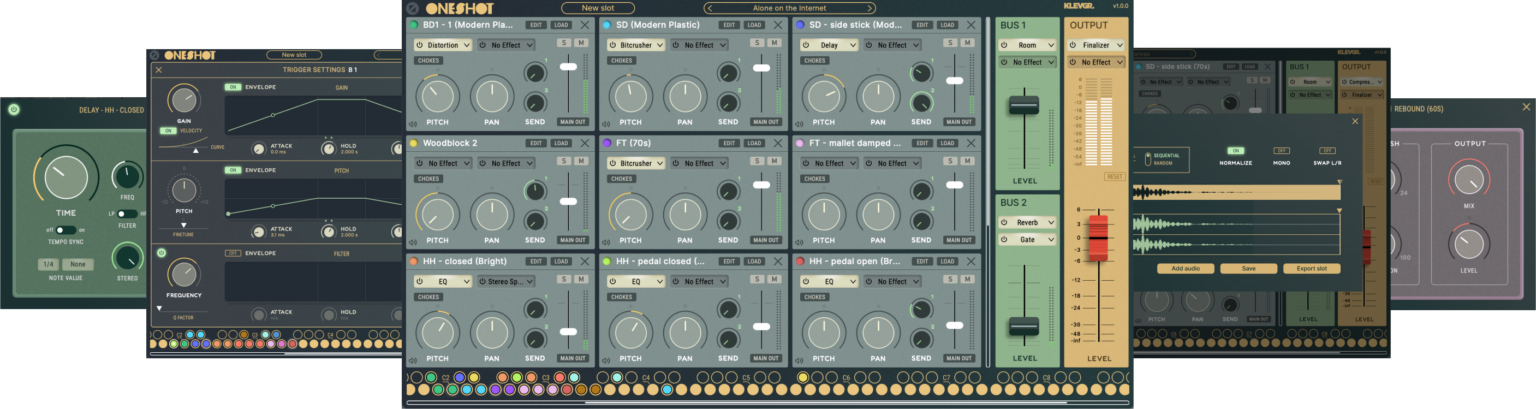Remove the Woodblock 2 slot with X icon
Image resolution: width=1536 pixels, height=409 pixels.
[585, 143]
